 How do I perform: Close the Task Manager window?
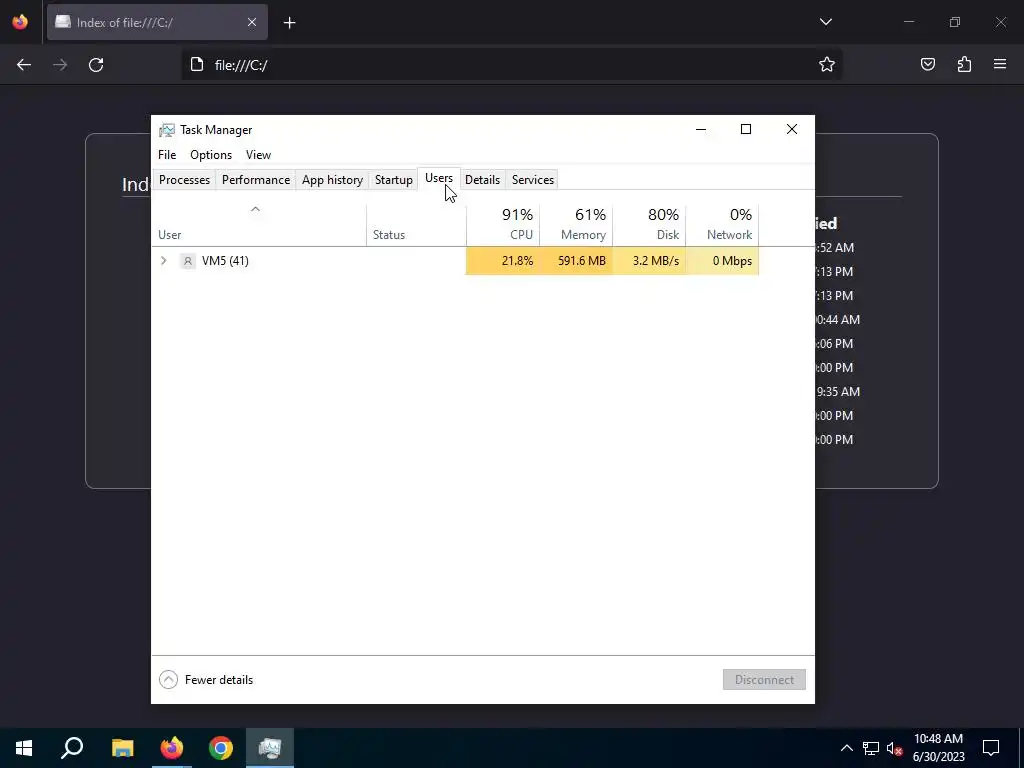pyautogui.click(x=792, y=129)
